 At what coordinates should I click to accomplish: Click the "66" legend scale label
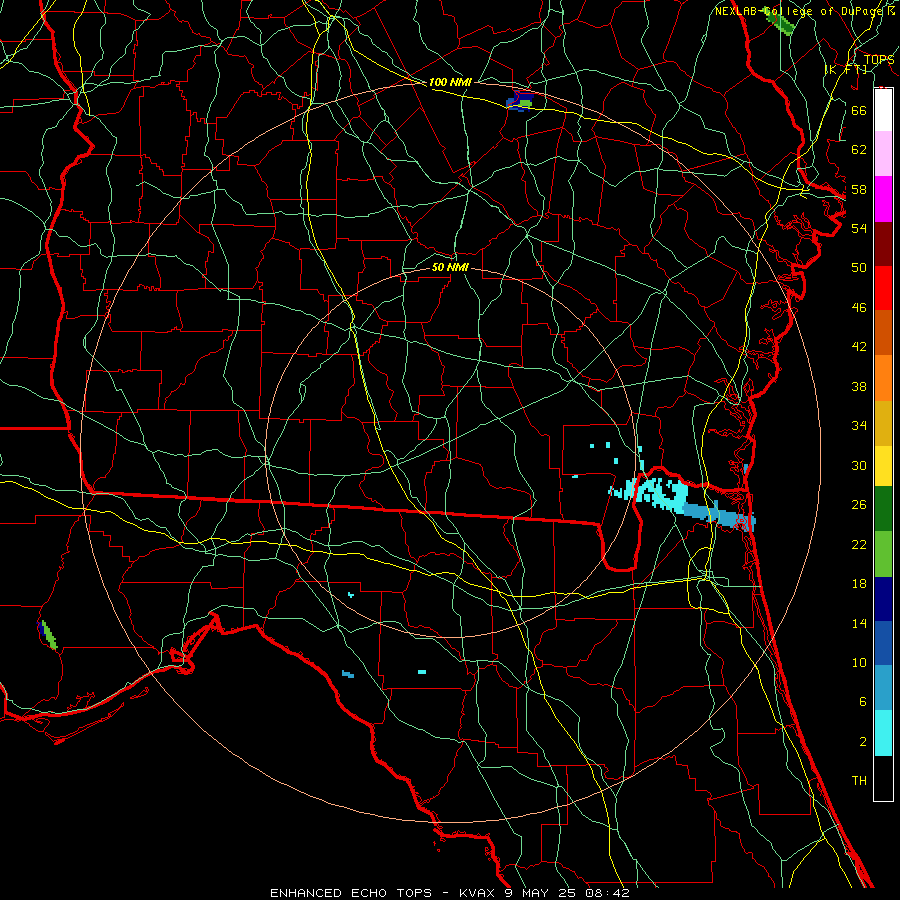[x=859, y=110]
